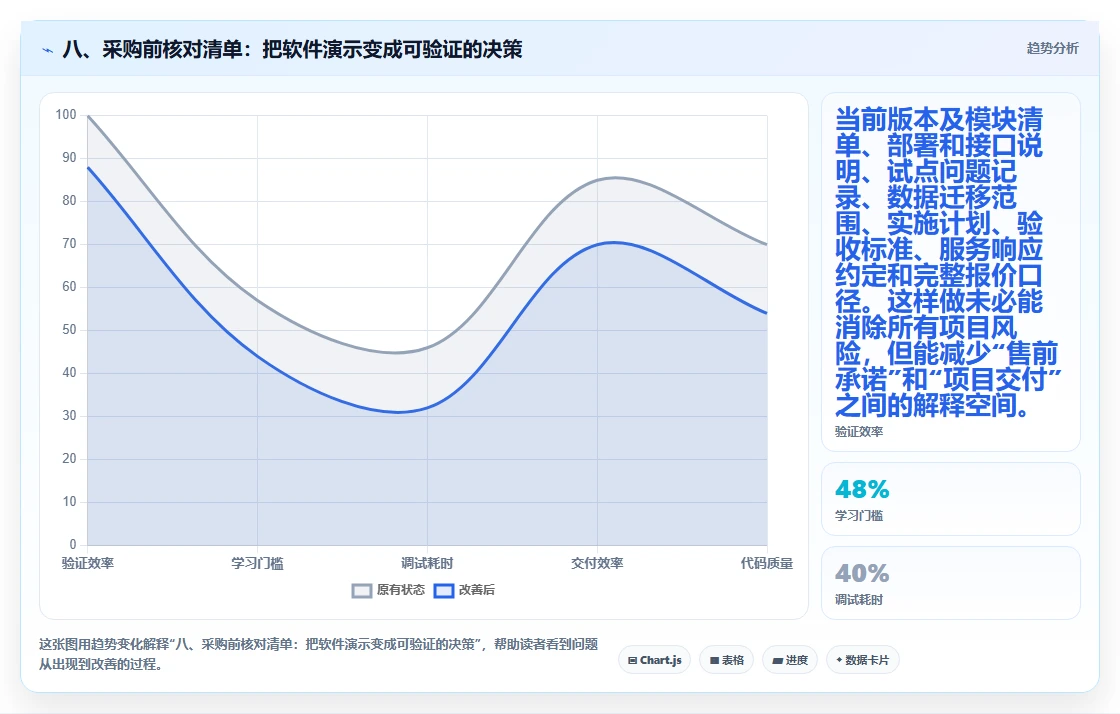Click the blue line peak at 交付效率

(614, 243)
